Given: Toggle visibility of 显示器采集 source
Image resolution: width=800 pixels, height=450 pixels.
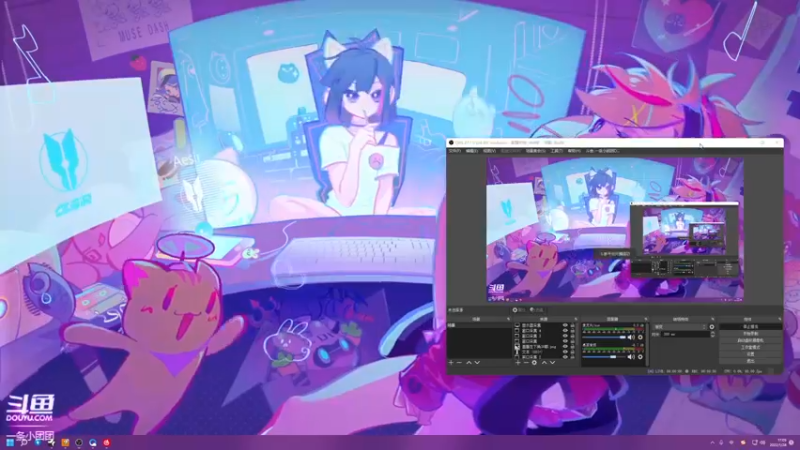Looking at the screenshot, I should (565, 325).
